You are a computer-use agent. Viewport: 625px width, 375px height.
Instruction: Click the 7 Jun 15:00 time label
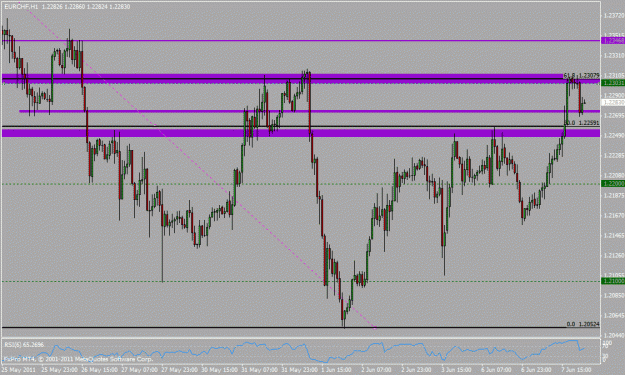[576, 369]
